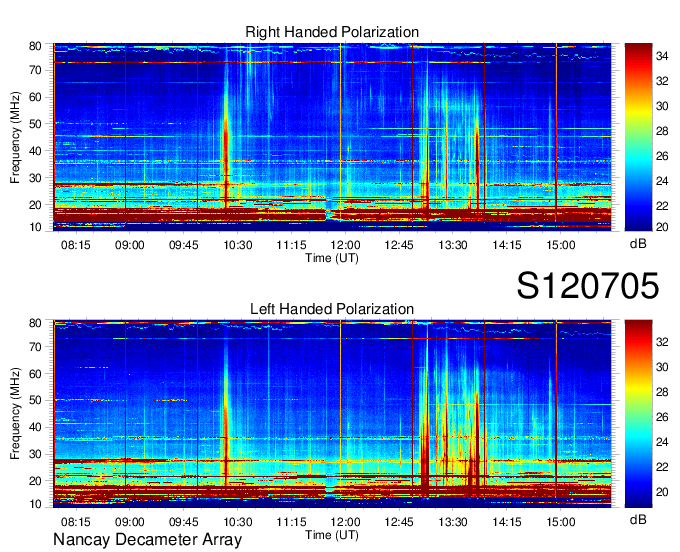The image size is (680, 552).
Task: Select the S120705 observation label
Action: [x=588, y=286]
